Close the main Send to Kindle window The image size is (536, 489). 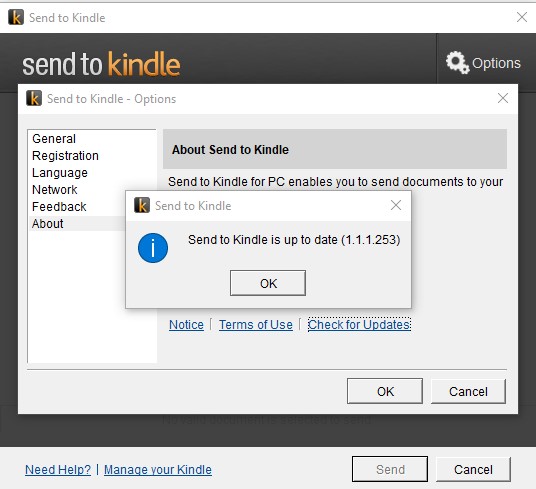522,17
